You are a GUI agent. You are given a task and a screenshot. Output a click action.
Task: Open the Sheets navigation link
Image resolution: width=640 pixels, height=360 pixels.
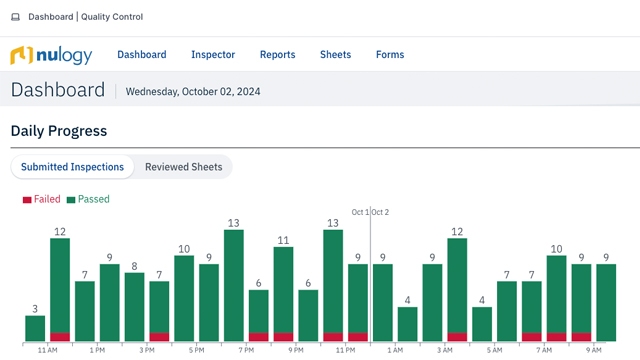point(336,55)
